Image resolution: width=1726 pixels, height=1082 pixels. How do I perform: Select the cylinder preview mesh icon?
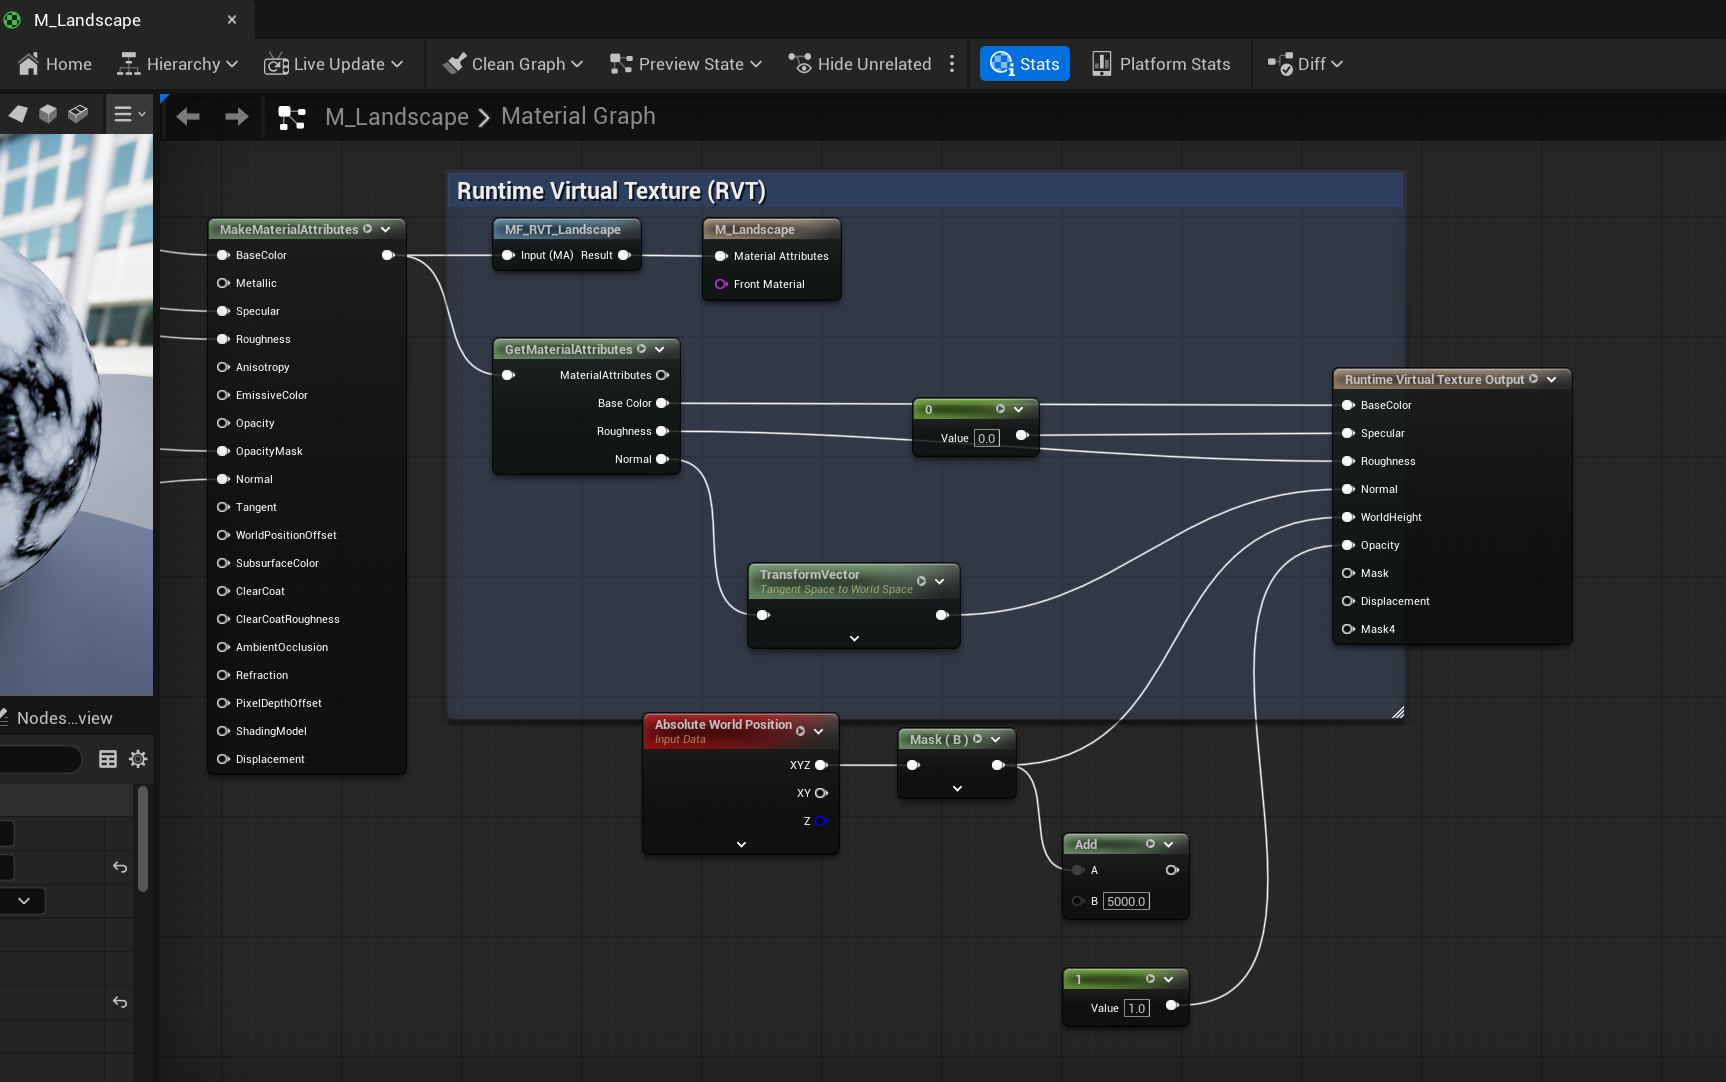(x=77, y=113)
